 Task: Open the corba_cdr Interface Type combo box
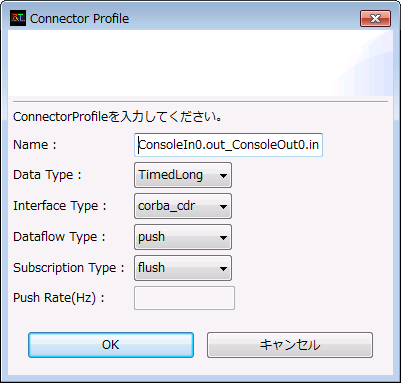[183, 206]
